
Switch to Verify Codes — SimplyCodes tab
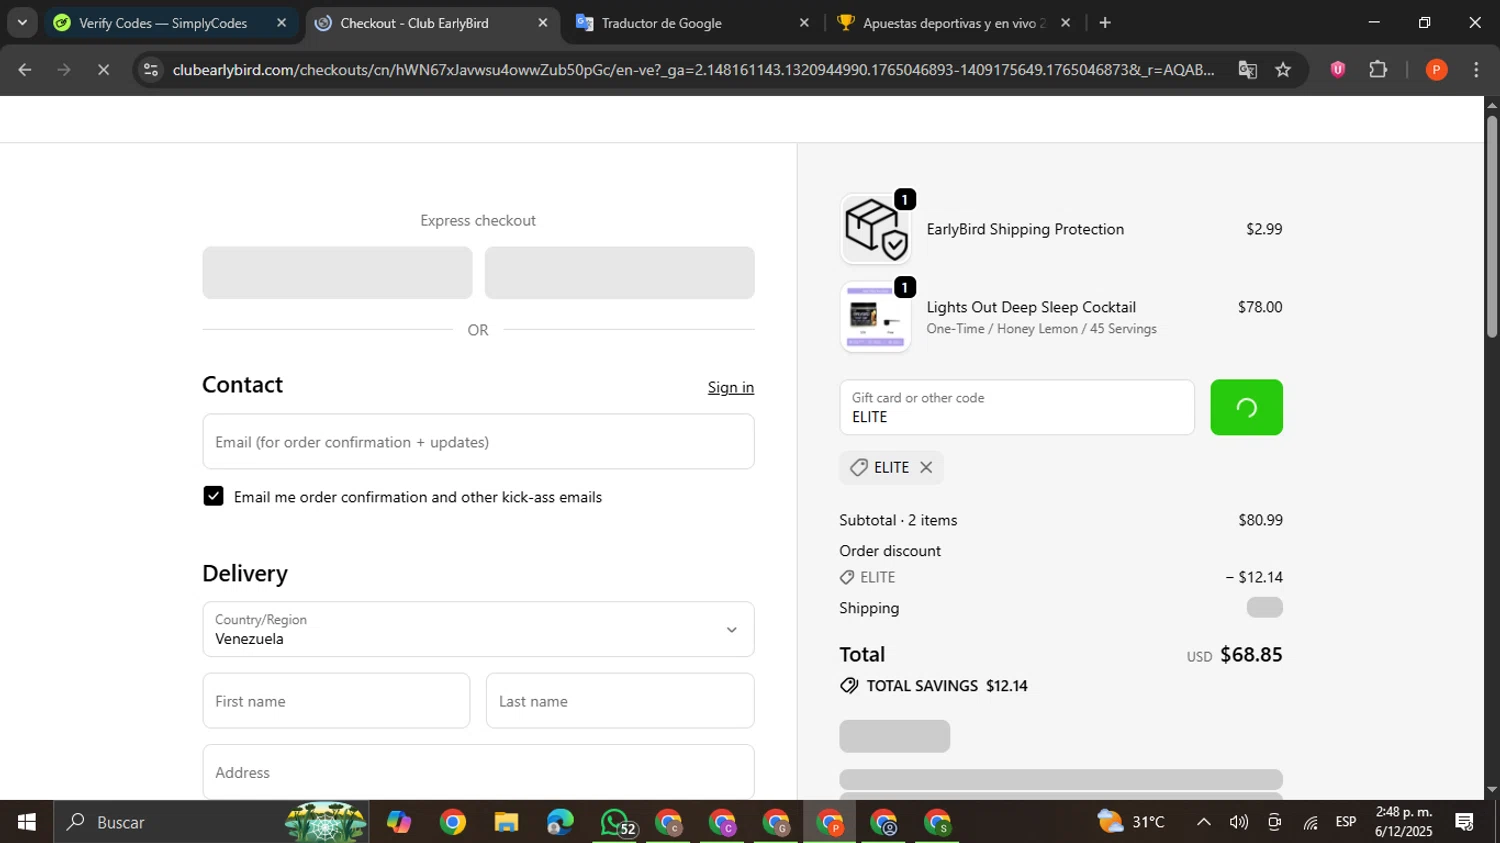(163, 23)
